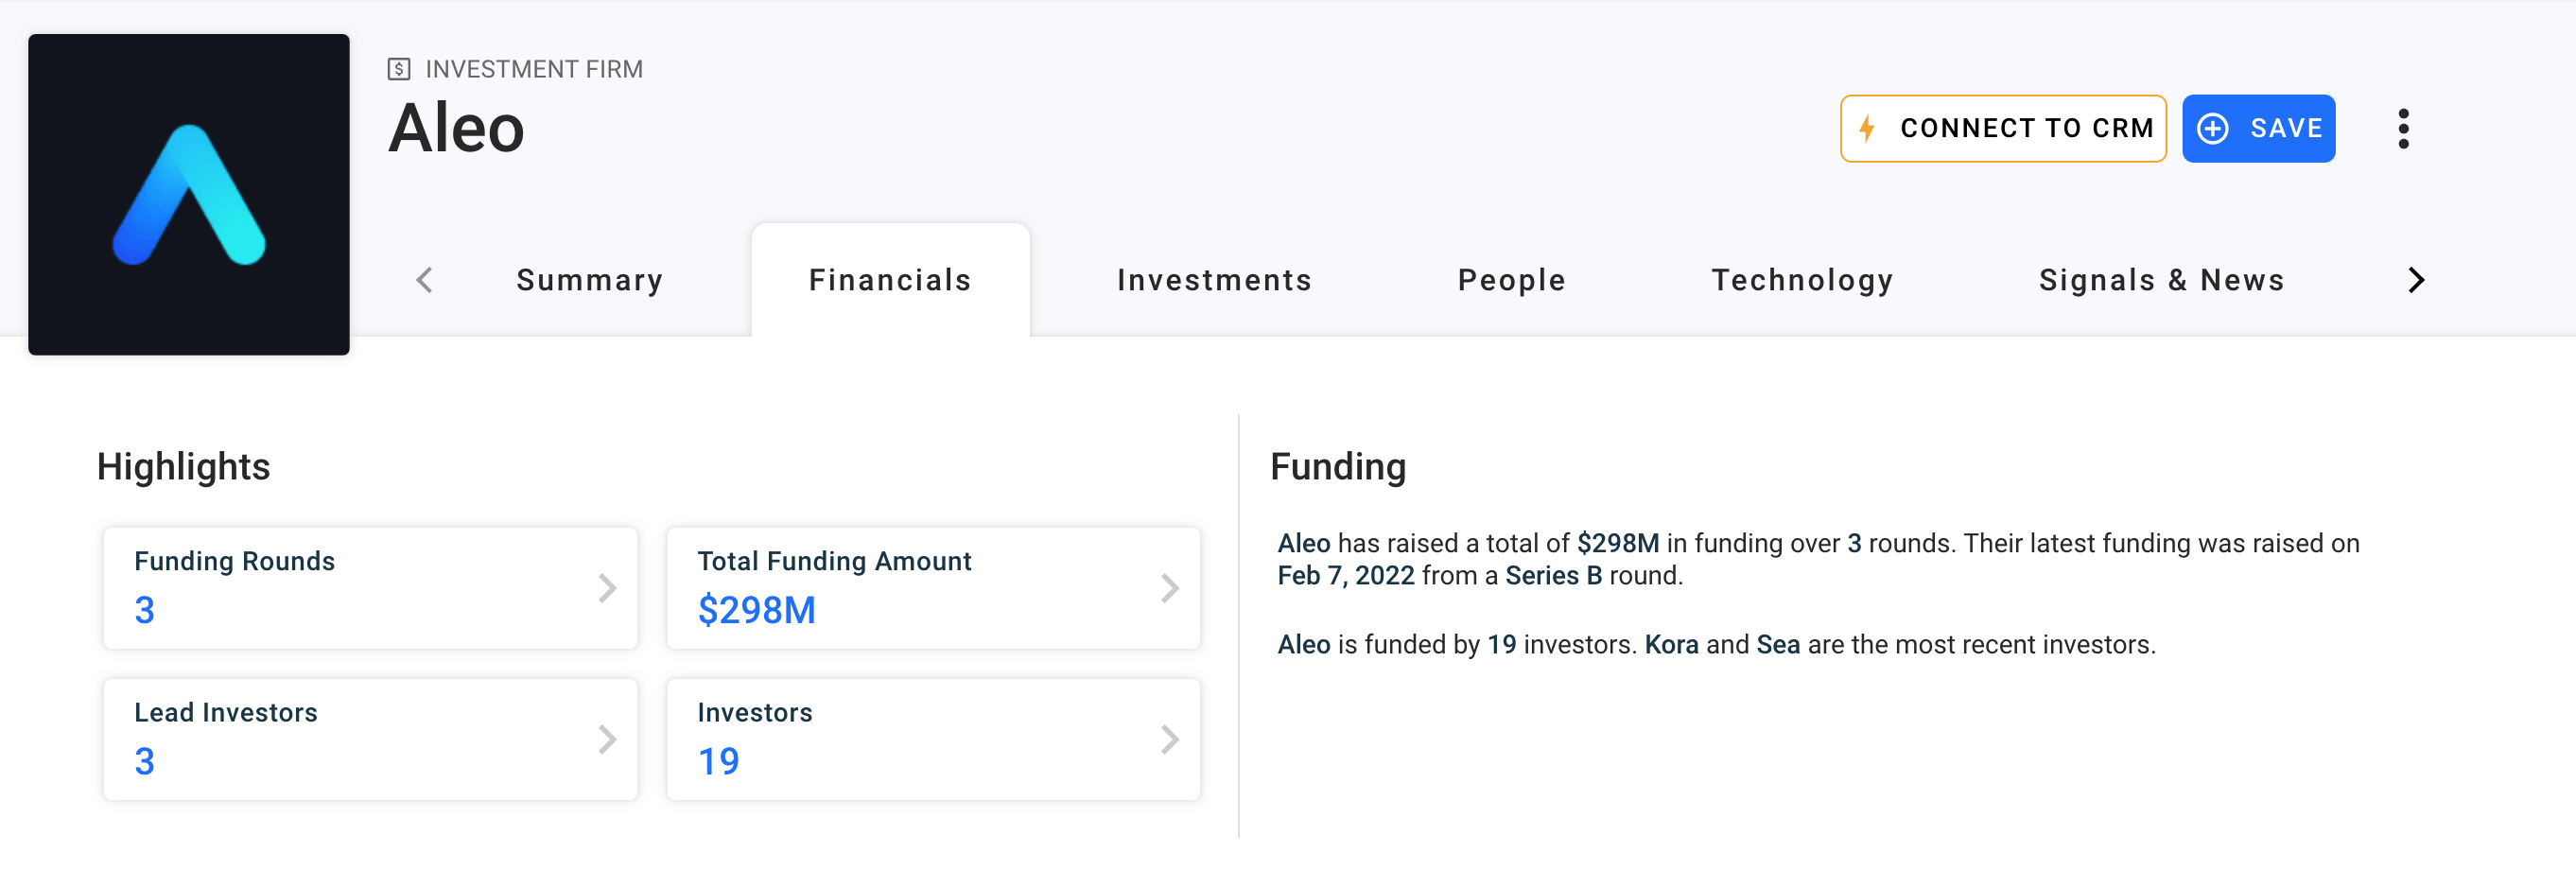Open the Kora investor link

coord(1671,645)
